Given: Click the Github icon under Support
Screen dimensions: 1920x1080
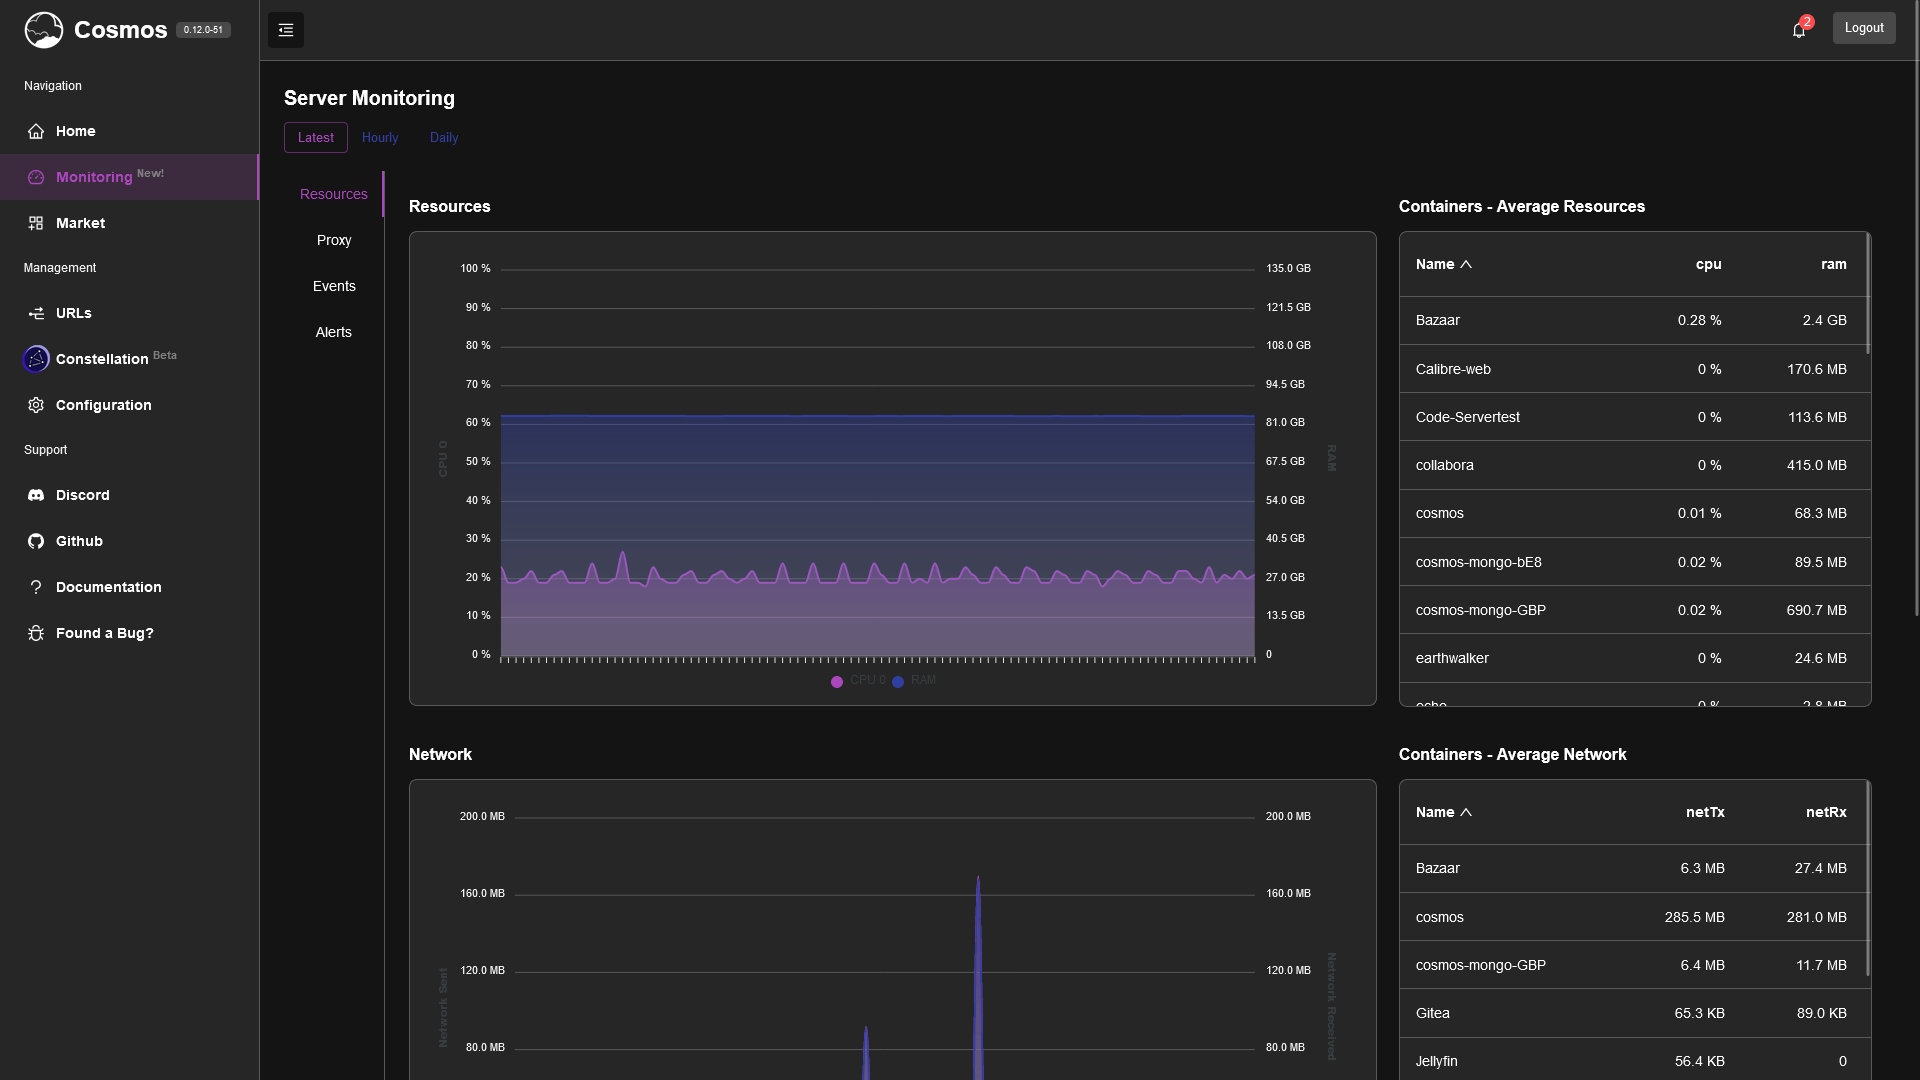Looking at the screenshot, I should point(36,541).
